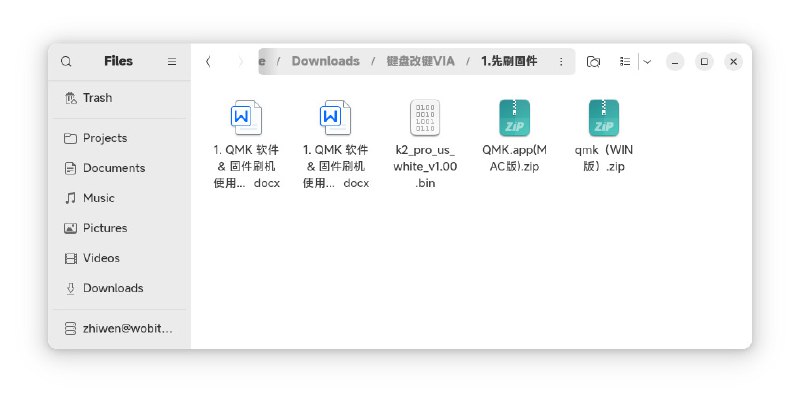Click QMK.app(MAC版).zip filename text

coord(514,158)
